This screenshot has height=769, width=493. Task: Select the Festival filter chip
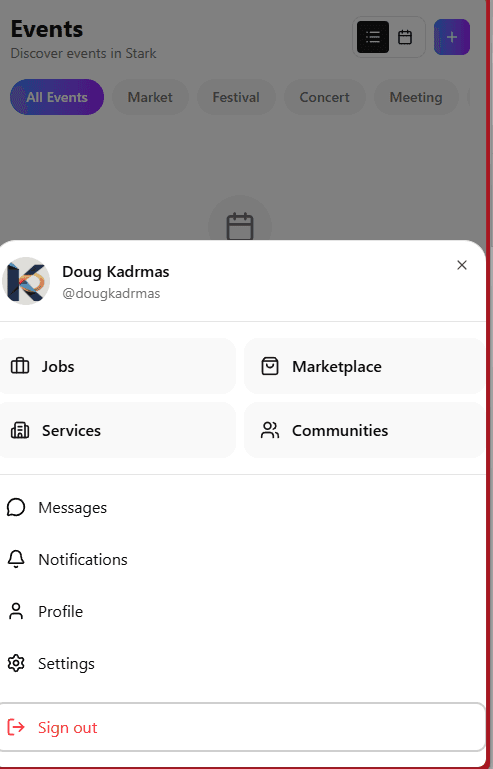point(236,97)
